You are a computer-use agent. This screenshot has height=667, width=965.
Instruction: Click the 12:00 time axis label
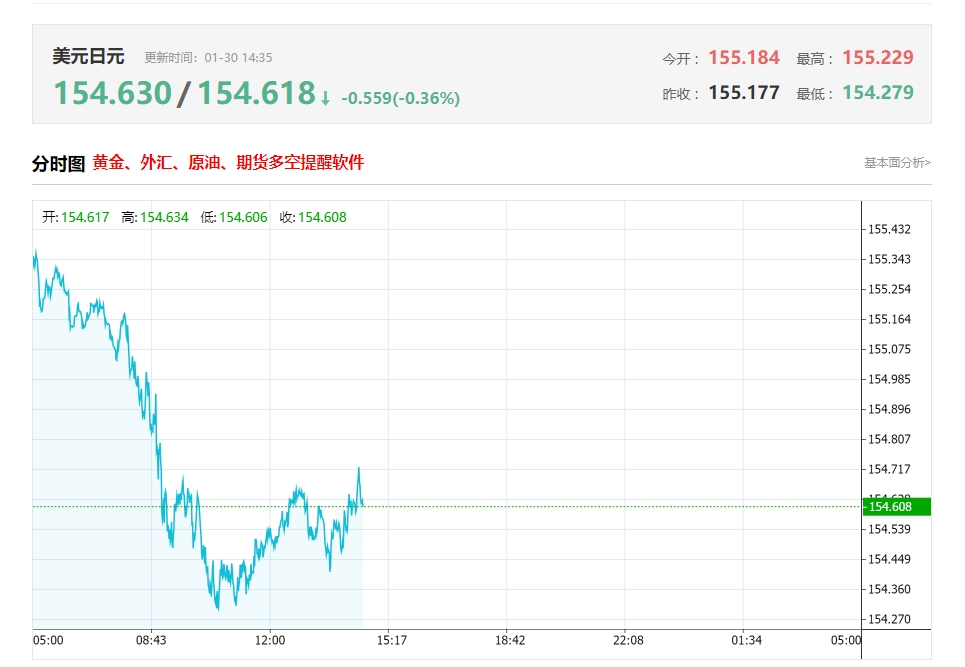point(270,641)
